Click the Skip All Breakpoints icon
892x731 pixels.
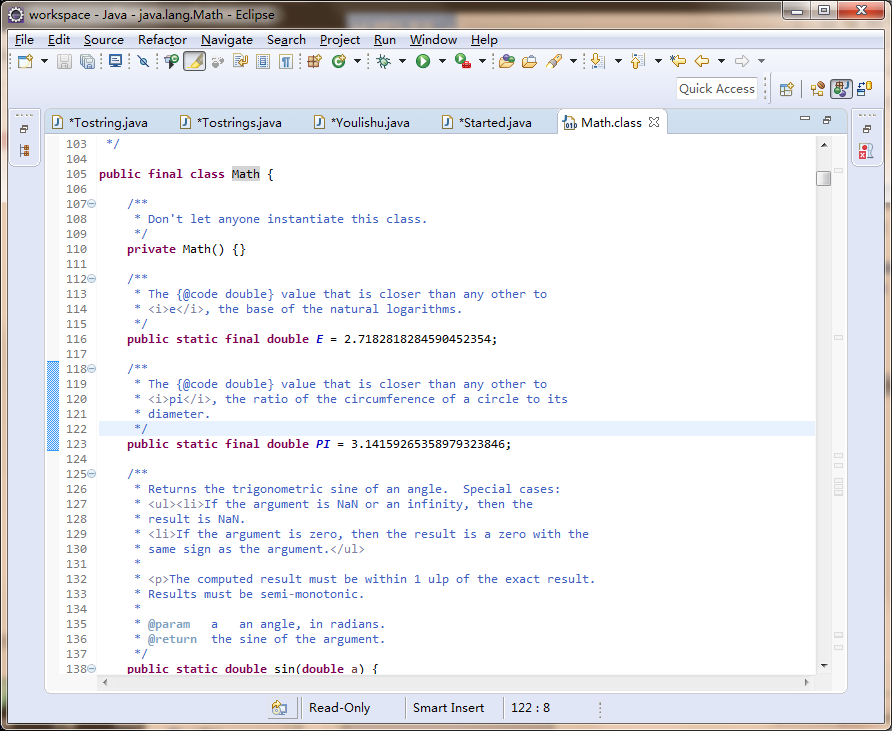[143, 61]
